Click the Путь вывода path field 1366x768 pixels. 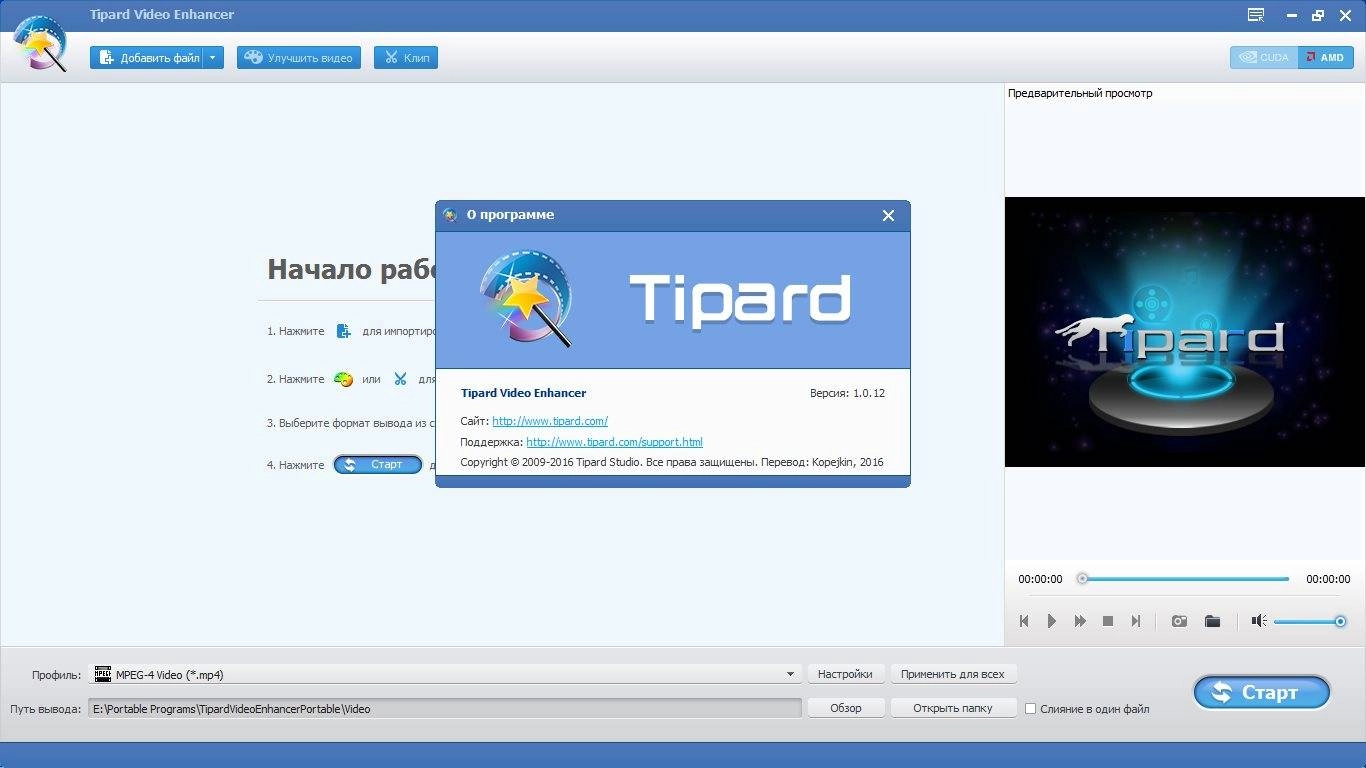pyautogui.click(x=445, y=709)
